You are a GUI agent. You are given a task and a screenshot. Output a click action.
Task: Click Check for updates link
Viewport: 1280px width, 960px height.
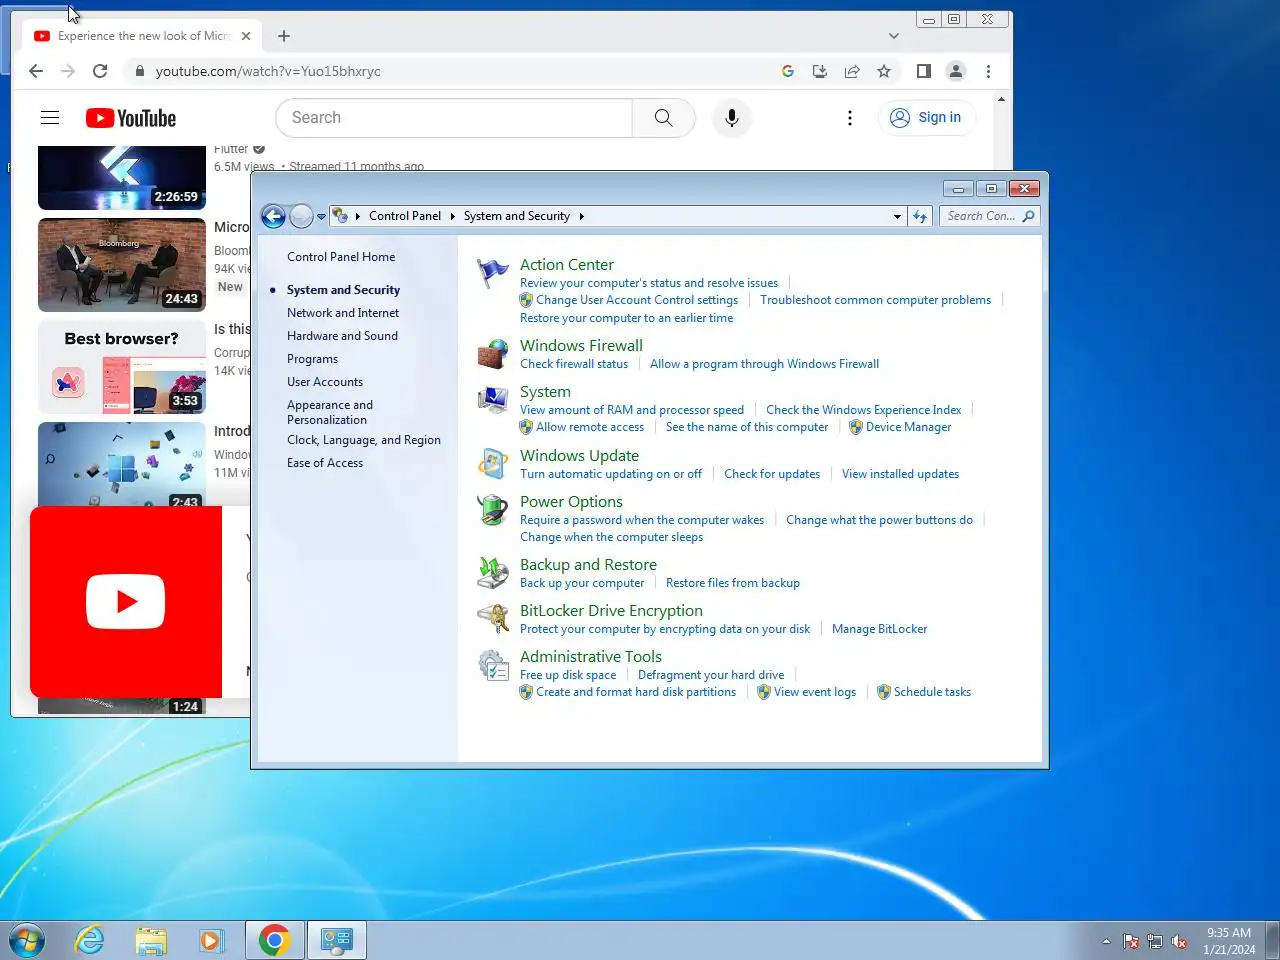(x=772, y=474)
